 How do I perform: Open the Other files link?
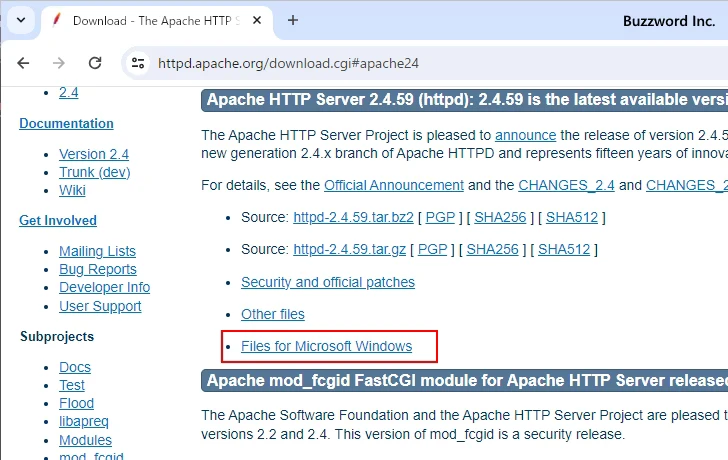(x=273, y=314)
